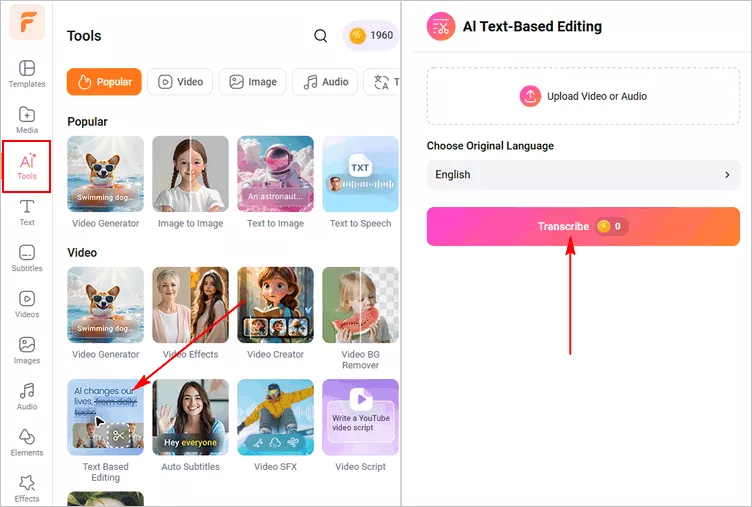752x507 pixels.
Task: Open the partly hidden translate category tab
Action: (382, 82)
